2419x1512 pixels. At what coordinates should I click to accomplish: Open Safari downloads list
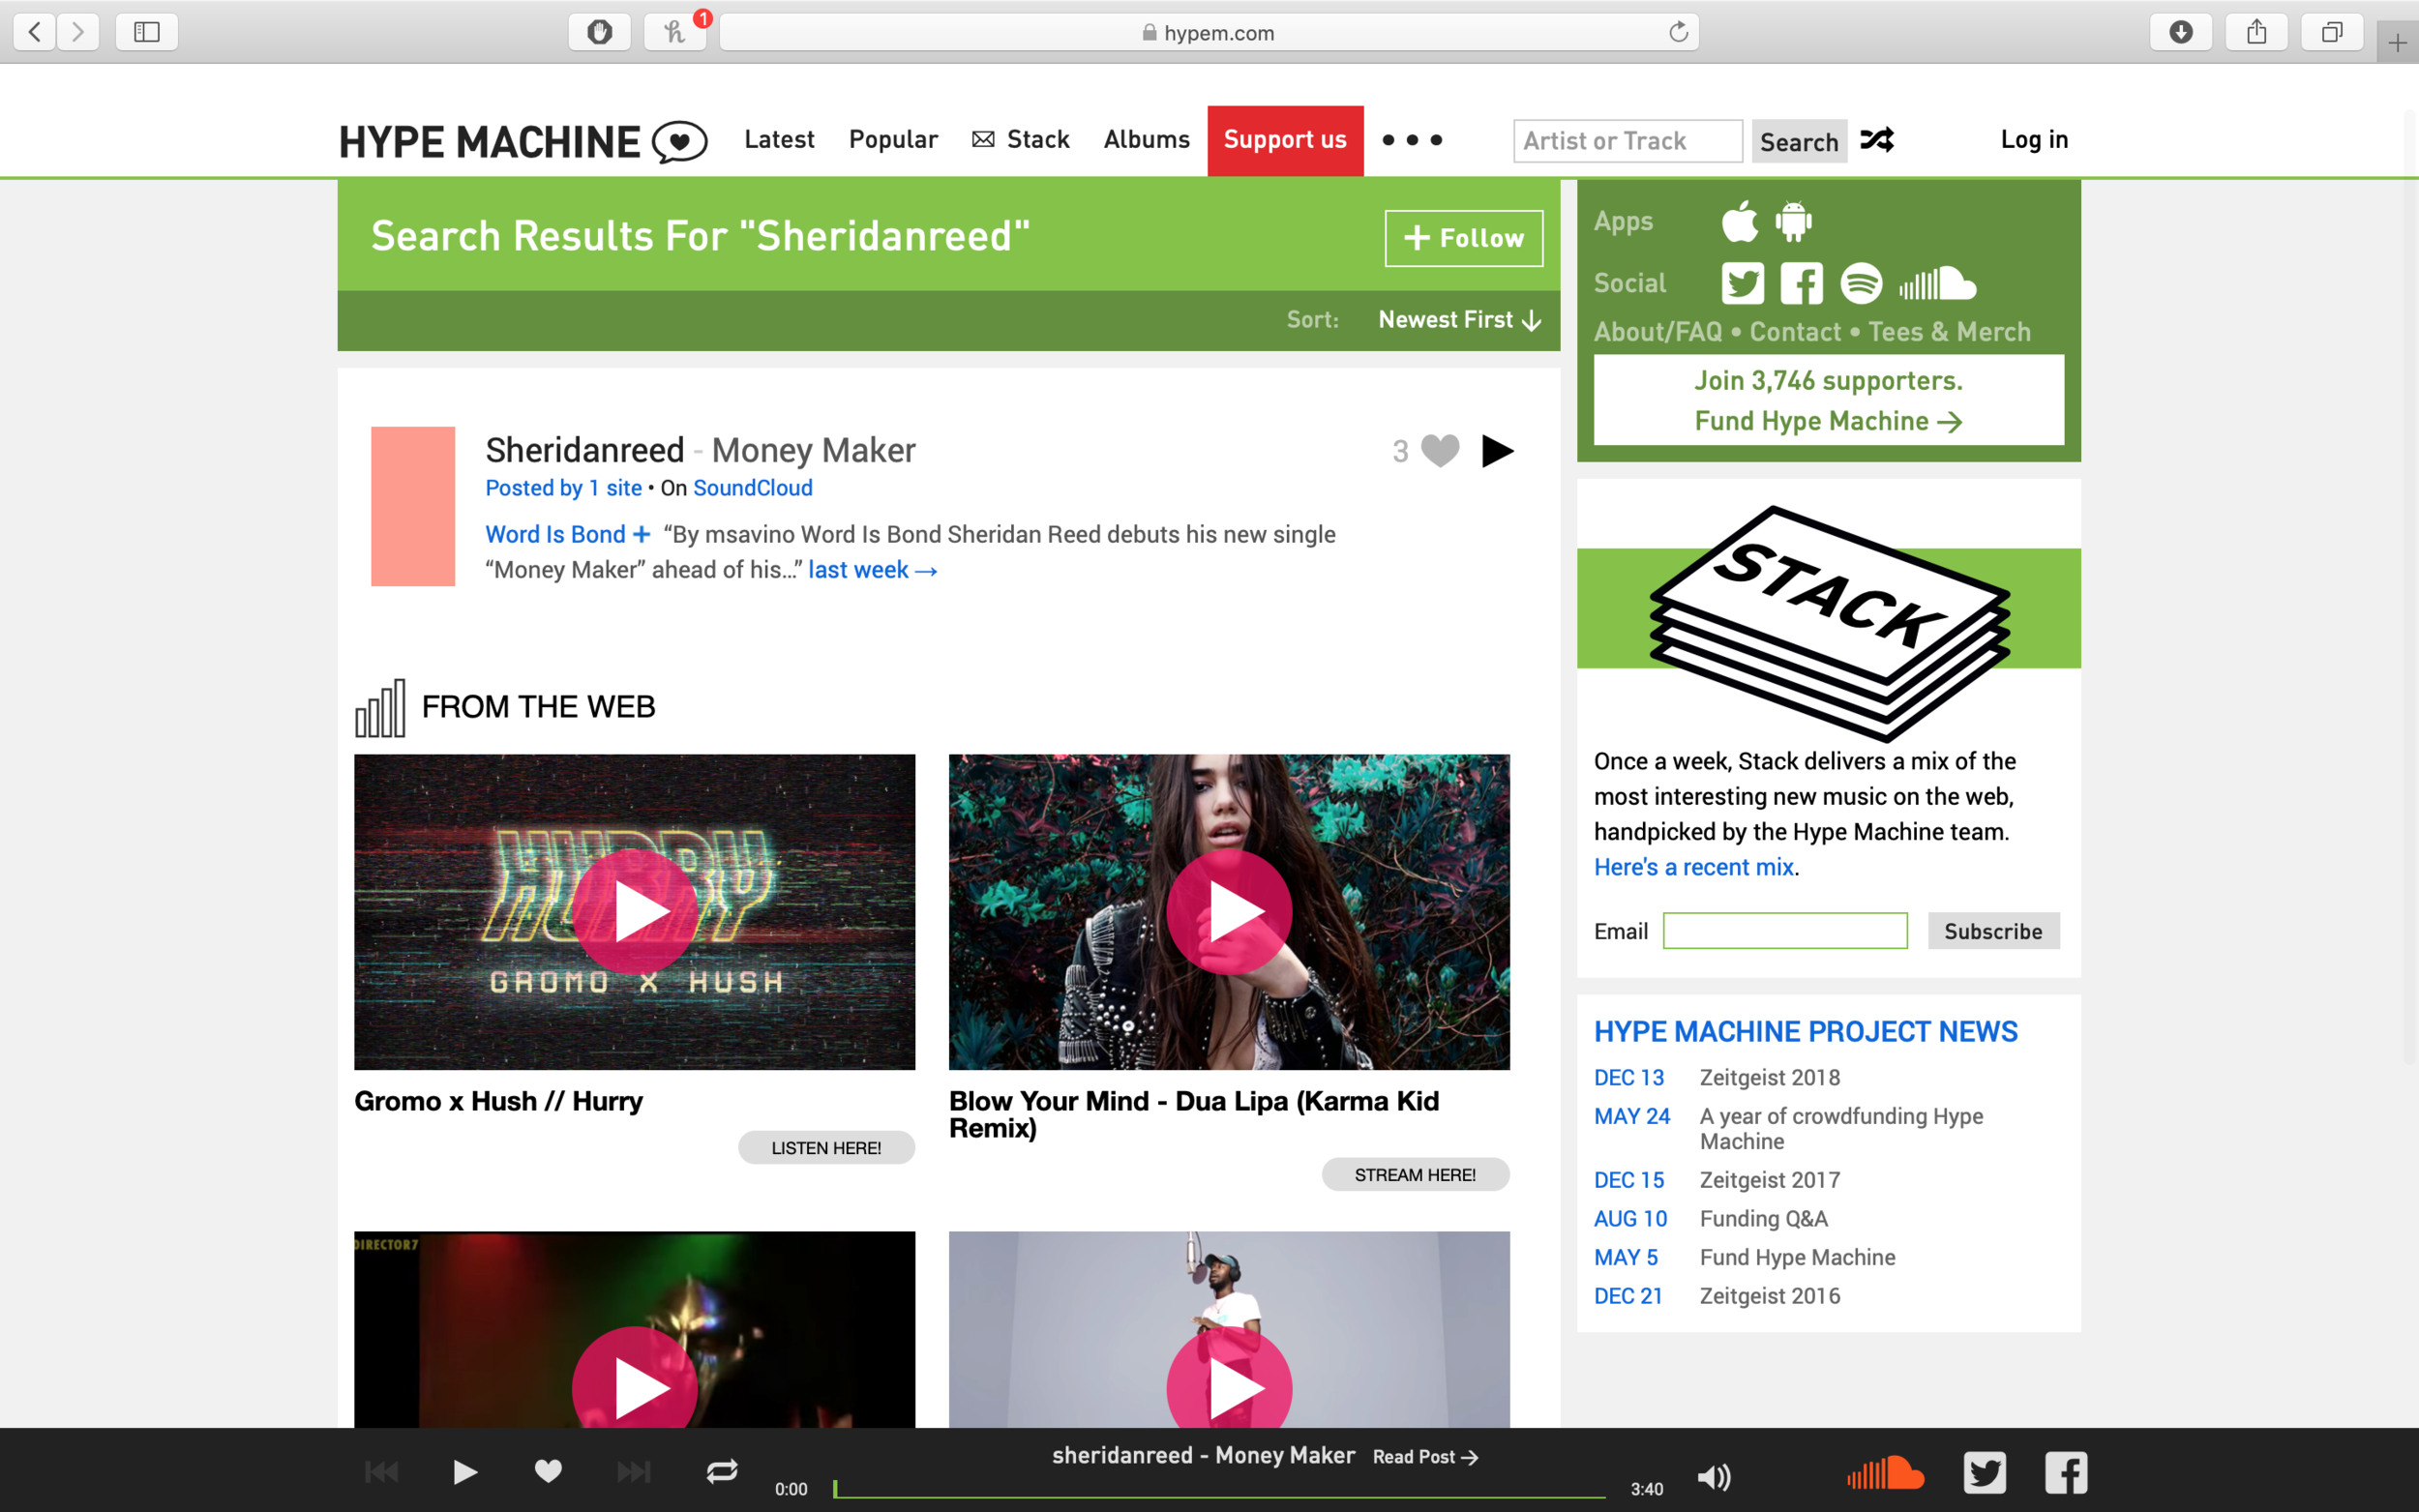click(2181, 32)
